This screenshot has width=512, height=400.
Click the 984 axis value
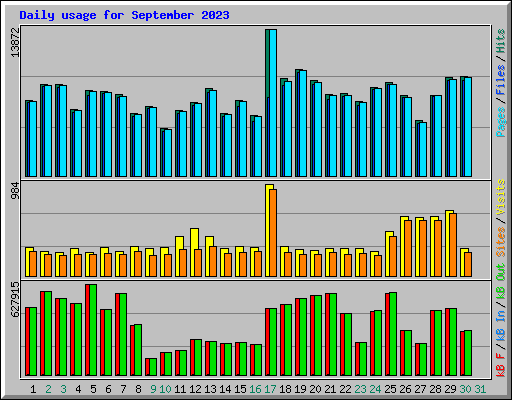(15, 191)
